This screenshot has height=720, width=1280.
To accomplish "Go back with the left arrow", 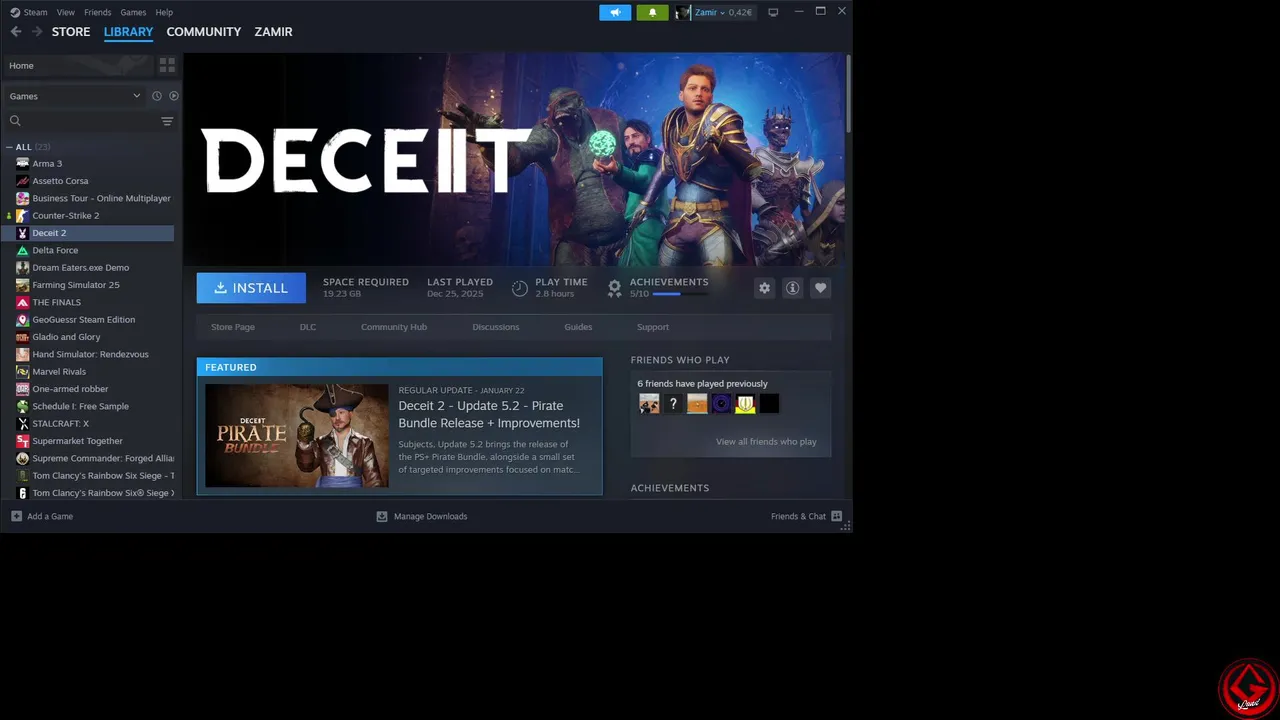I will coord(16,32).
